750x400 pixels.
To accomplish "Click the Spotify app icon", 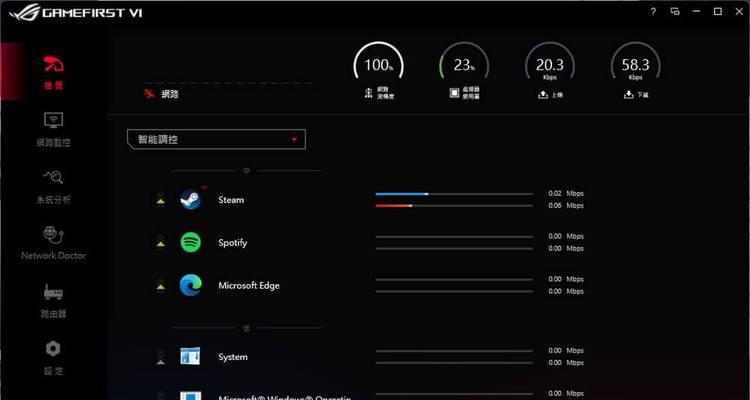I will point(190,243).
